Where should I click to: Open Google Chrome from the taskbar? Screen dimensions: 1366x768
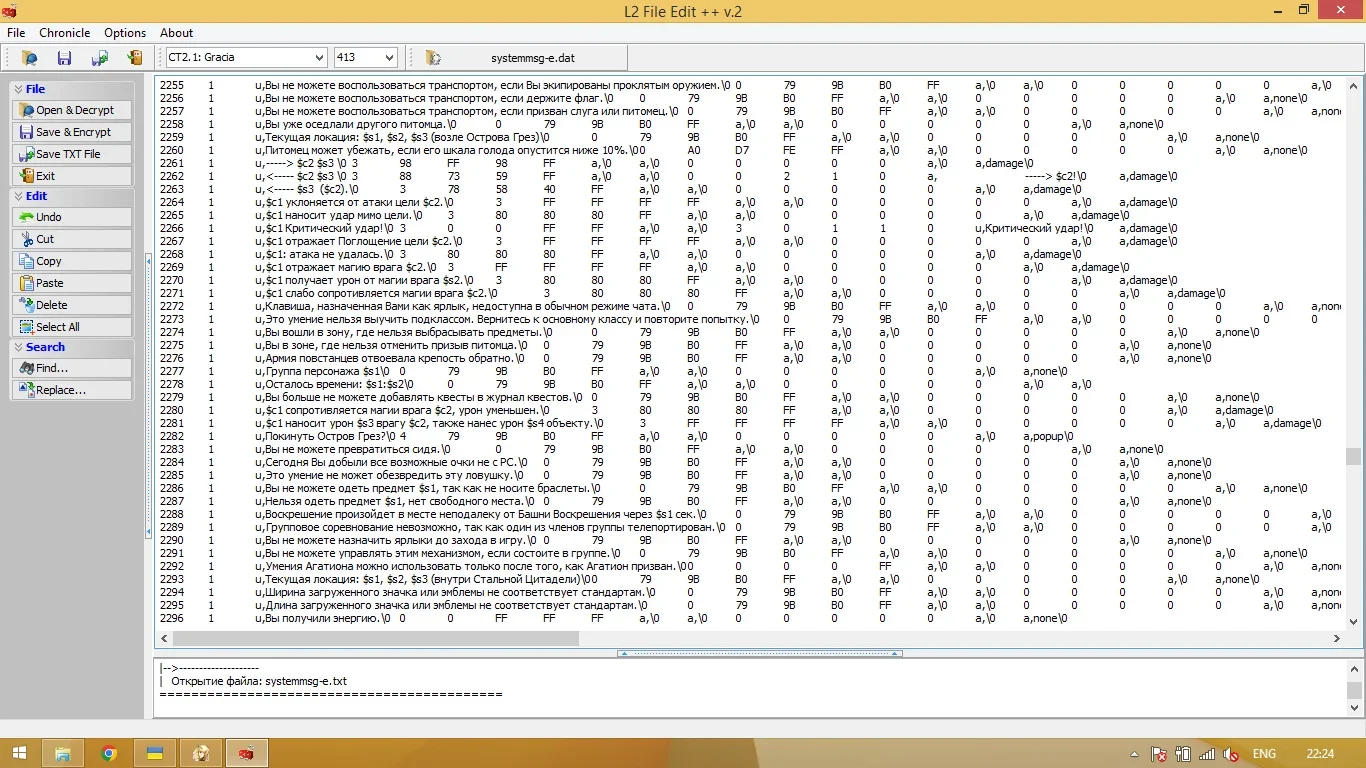point(109,753)
